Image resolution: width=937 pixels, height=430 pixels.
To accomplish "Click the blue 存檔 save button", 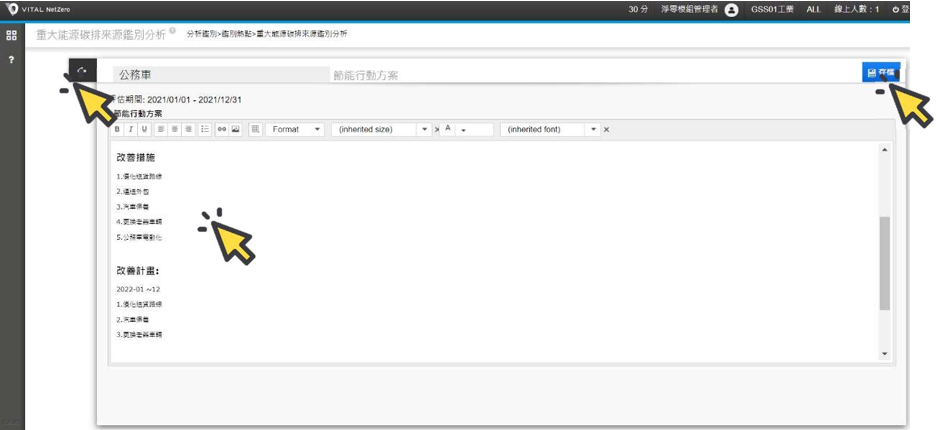I will coord(881,73).
